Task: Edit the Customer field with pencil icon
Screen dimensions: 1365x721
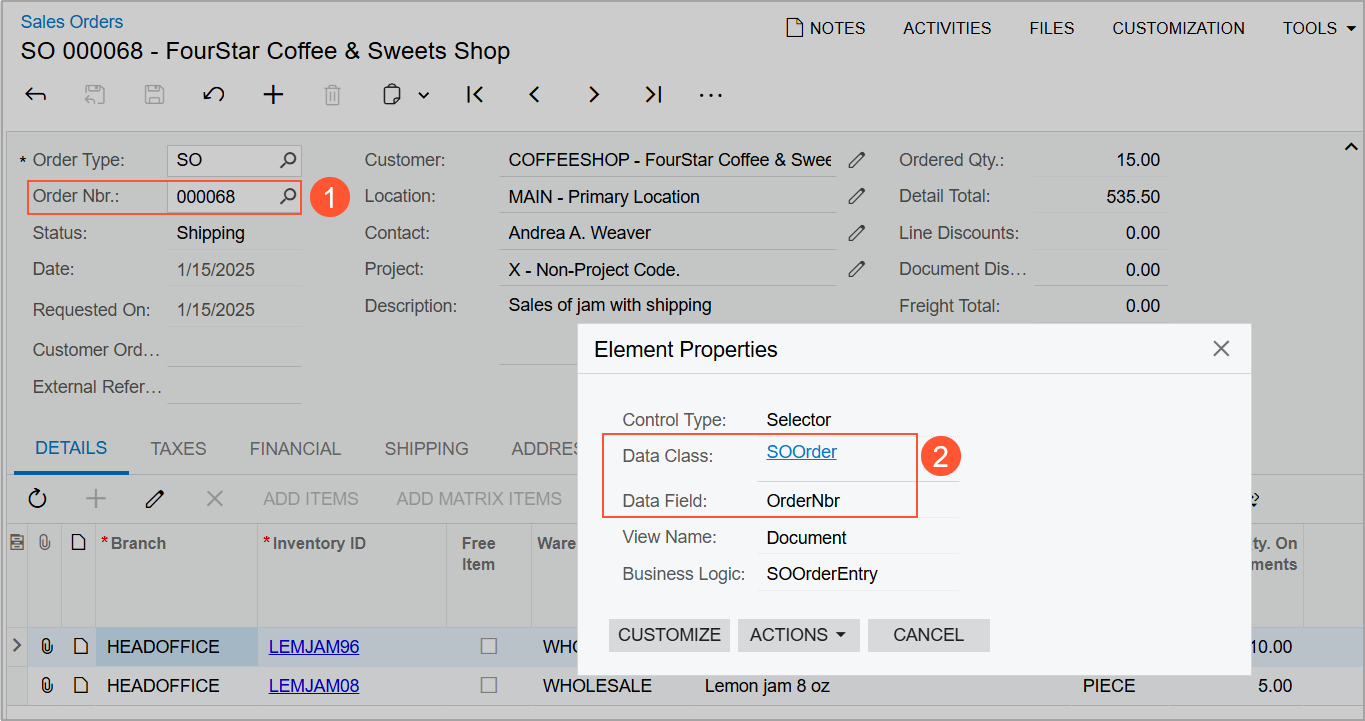Action: point(856,160)
